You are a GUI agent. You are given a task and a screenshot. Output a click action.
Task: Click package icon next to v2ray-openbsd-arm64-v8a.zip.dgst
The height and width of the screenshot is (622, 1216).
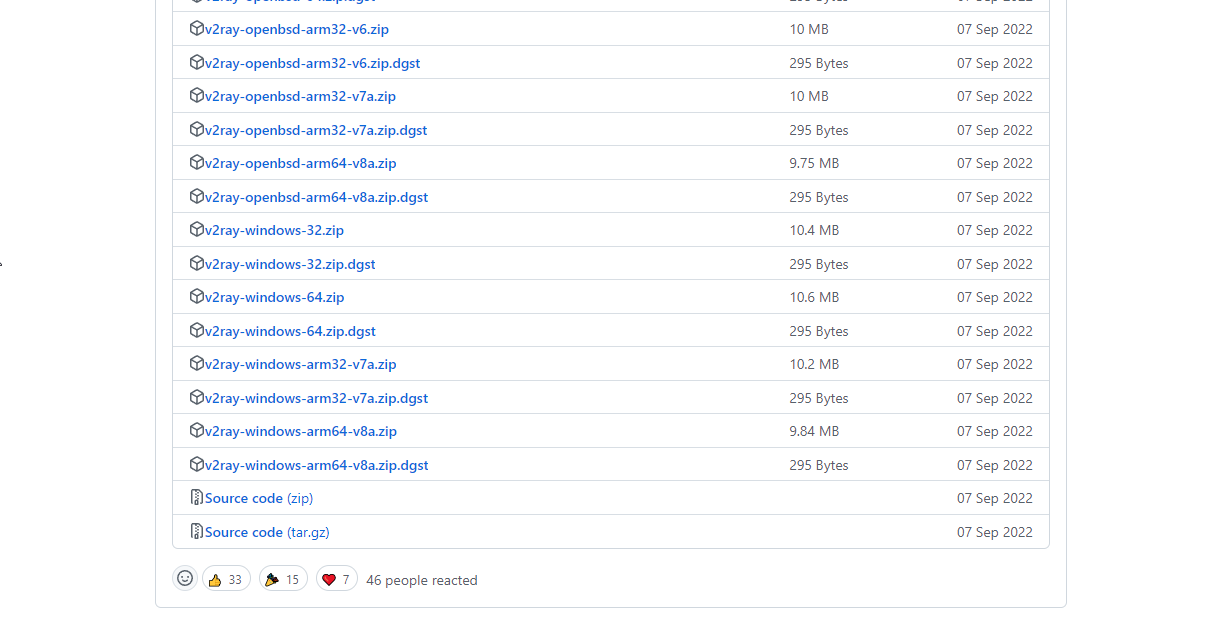(197, 197)
